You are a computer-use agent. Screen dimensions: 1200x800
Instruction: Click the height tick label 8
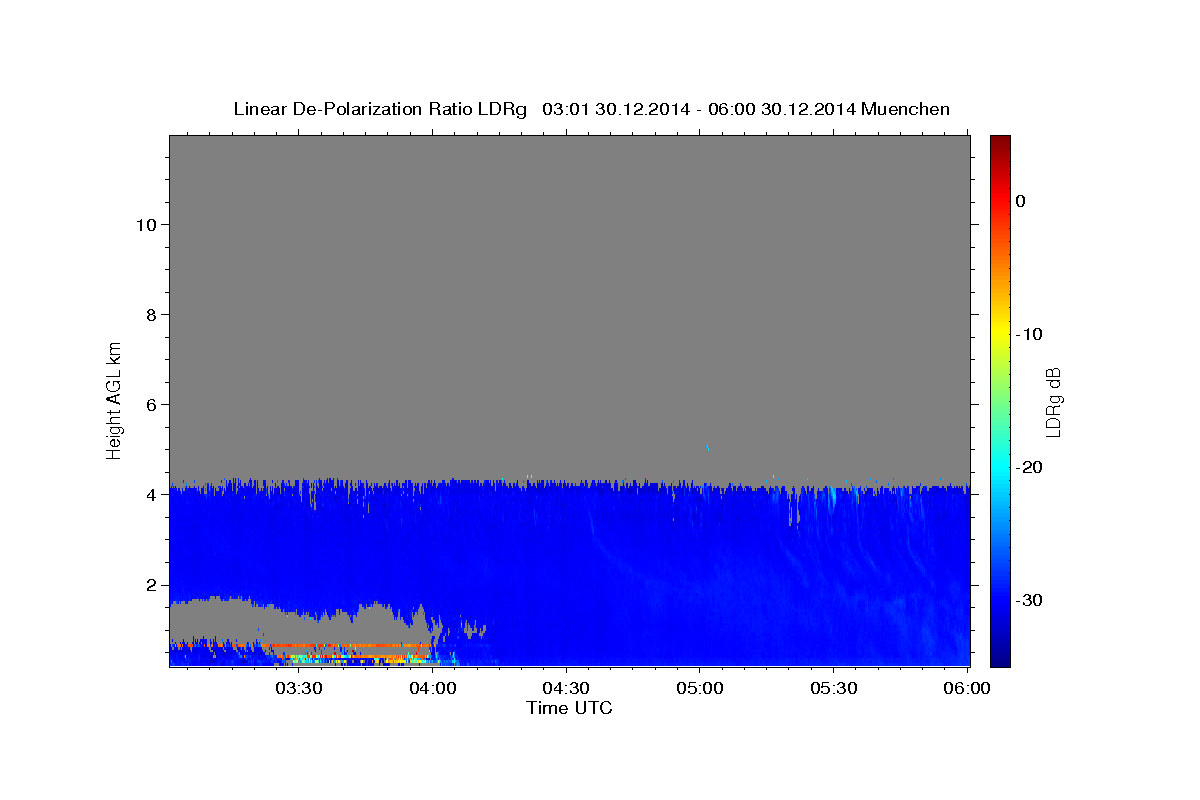tap(149, 314)
